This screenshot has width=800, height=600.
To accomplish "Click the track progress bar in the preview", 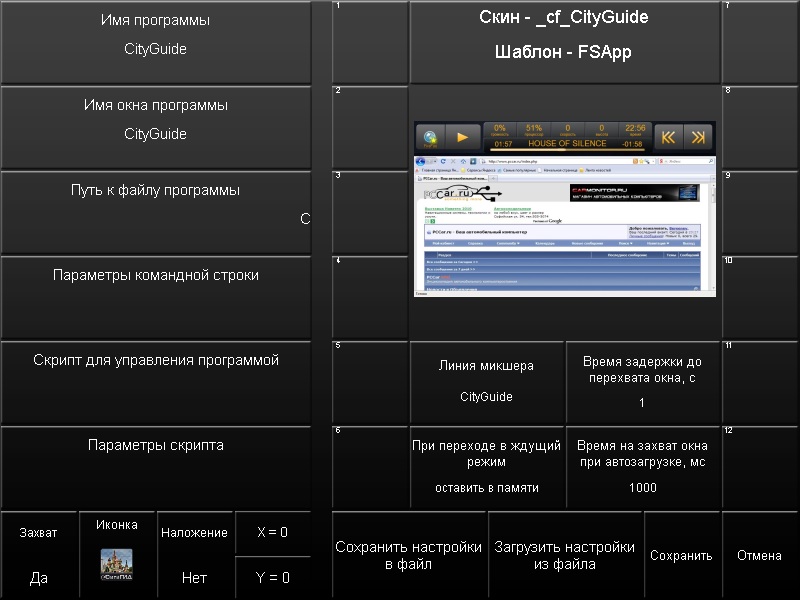I will coord(567,151).
